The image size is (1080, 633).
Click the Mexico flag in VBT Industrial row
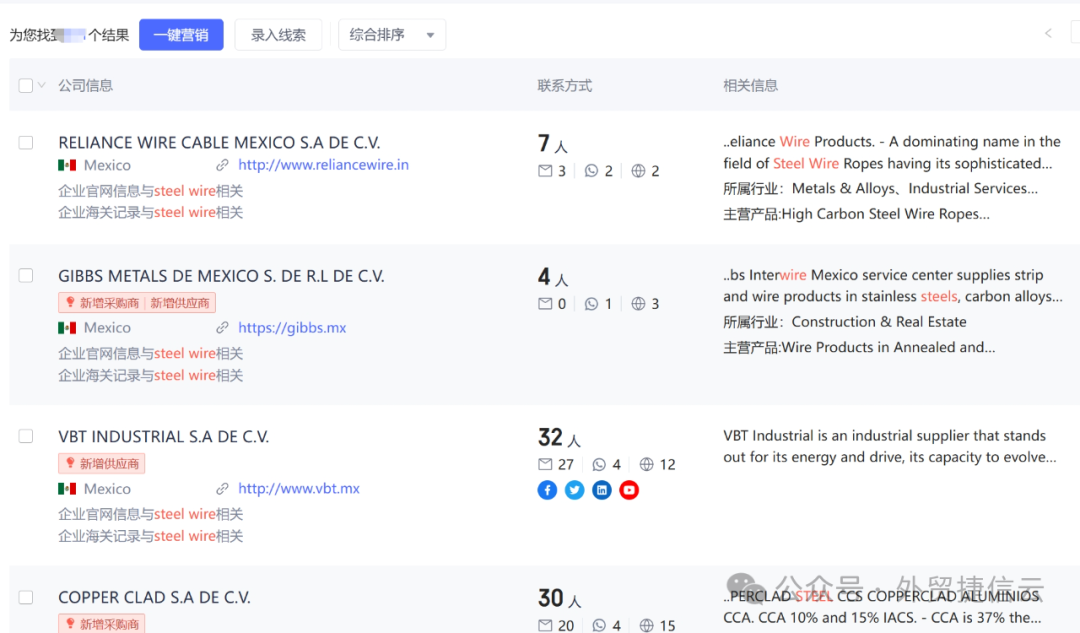(x=67, y=489)
